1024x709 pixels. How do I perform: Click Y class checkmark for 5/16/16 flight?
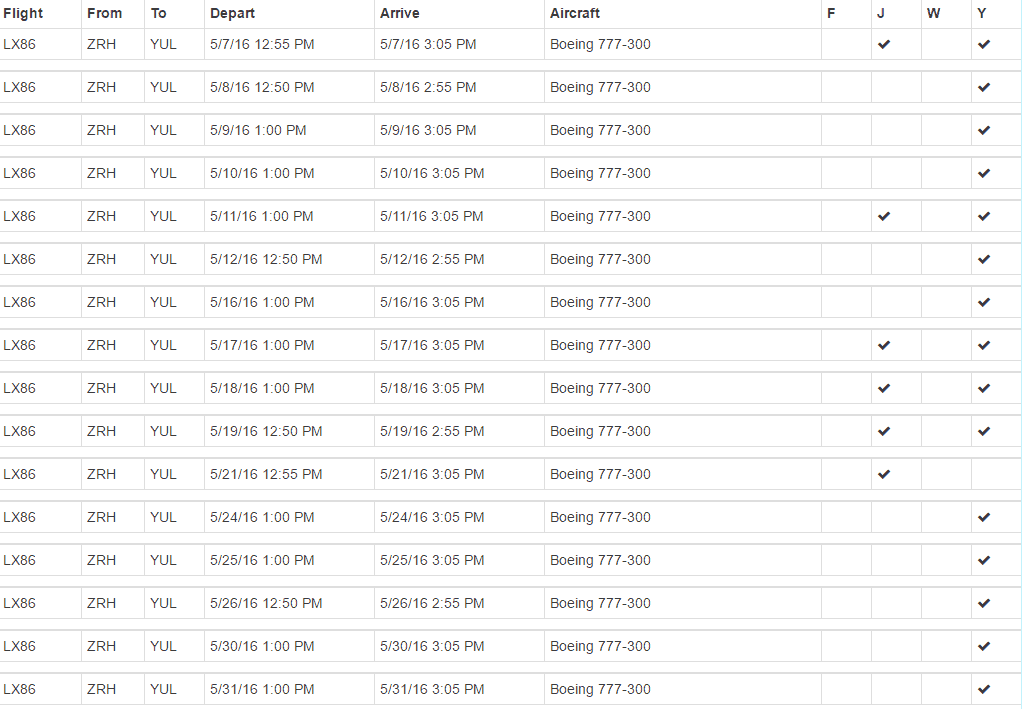click(984, 302)
